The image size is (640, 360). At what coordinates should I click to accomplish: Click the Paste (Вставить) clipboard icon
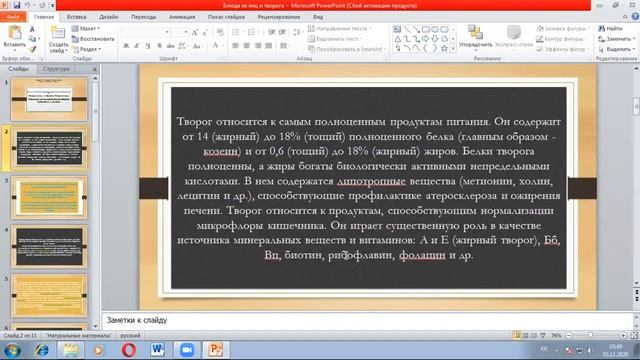15,33
